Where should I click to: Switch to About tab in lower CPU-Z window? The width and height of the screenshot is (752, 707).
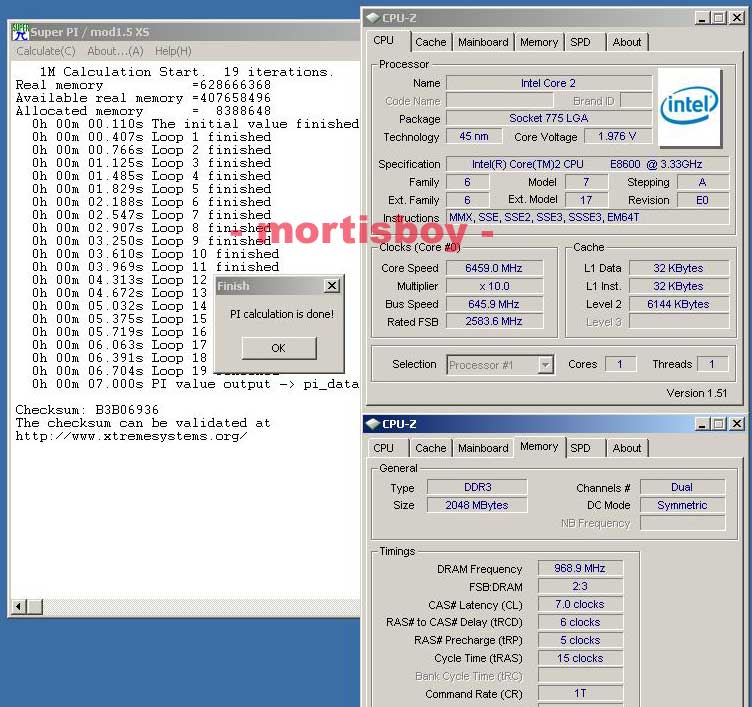627,448
